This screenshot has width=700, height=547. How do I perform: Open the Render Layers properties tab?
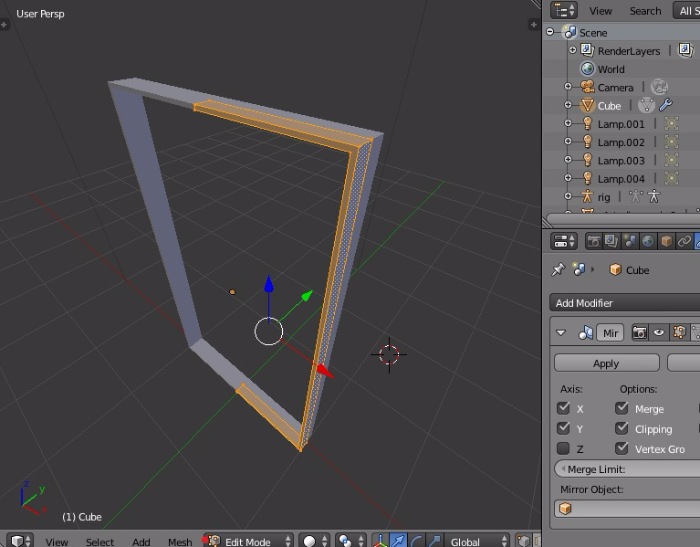tap(611, 242)
